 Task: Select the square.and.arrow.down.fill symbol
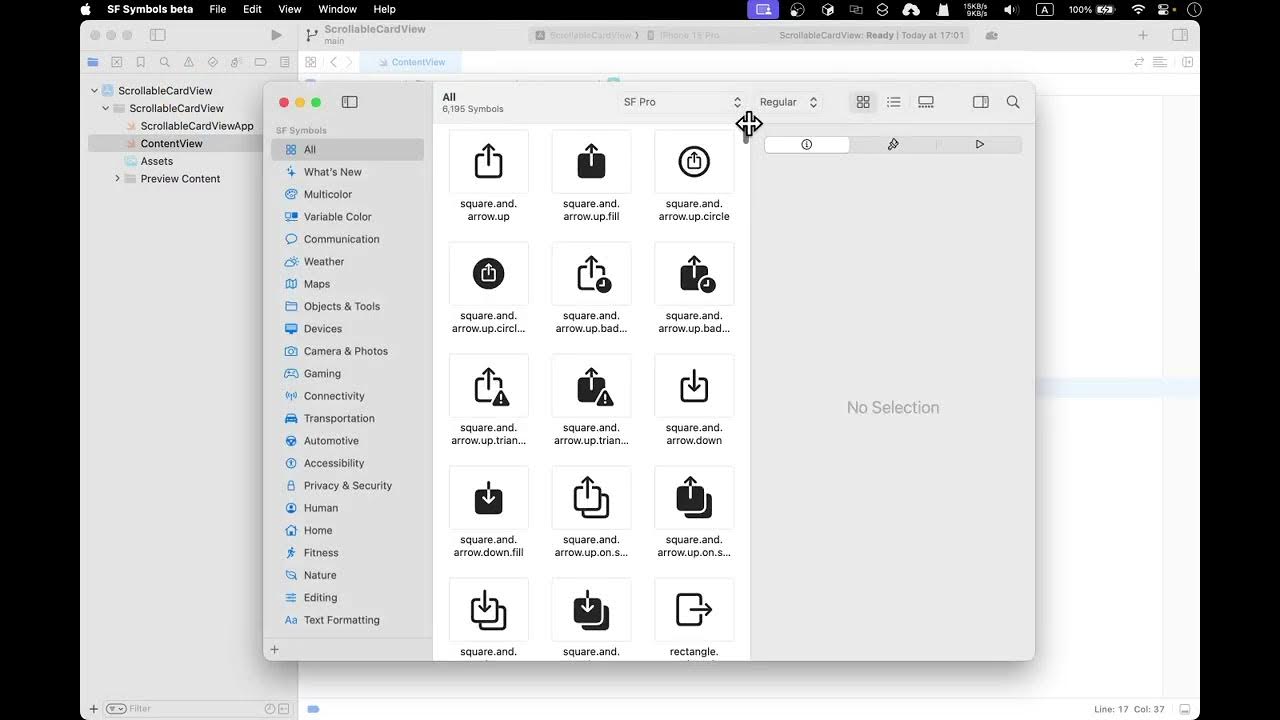click(489, 498)
